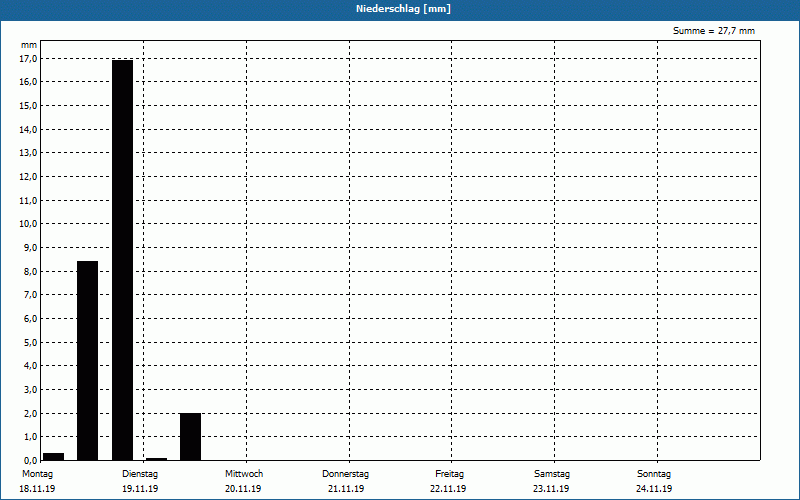Click the '6,0' y-axis value
The height and width of the screenshot is (500, 800).
[x=30, y=318]
